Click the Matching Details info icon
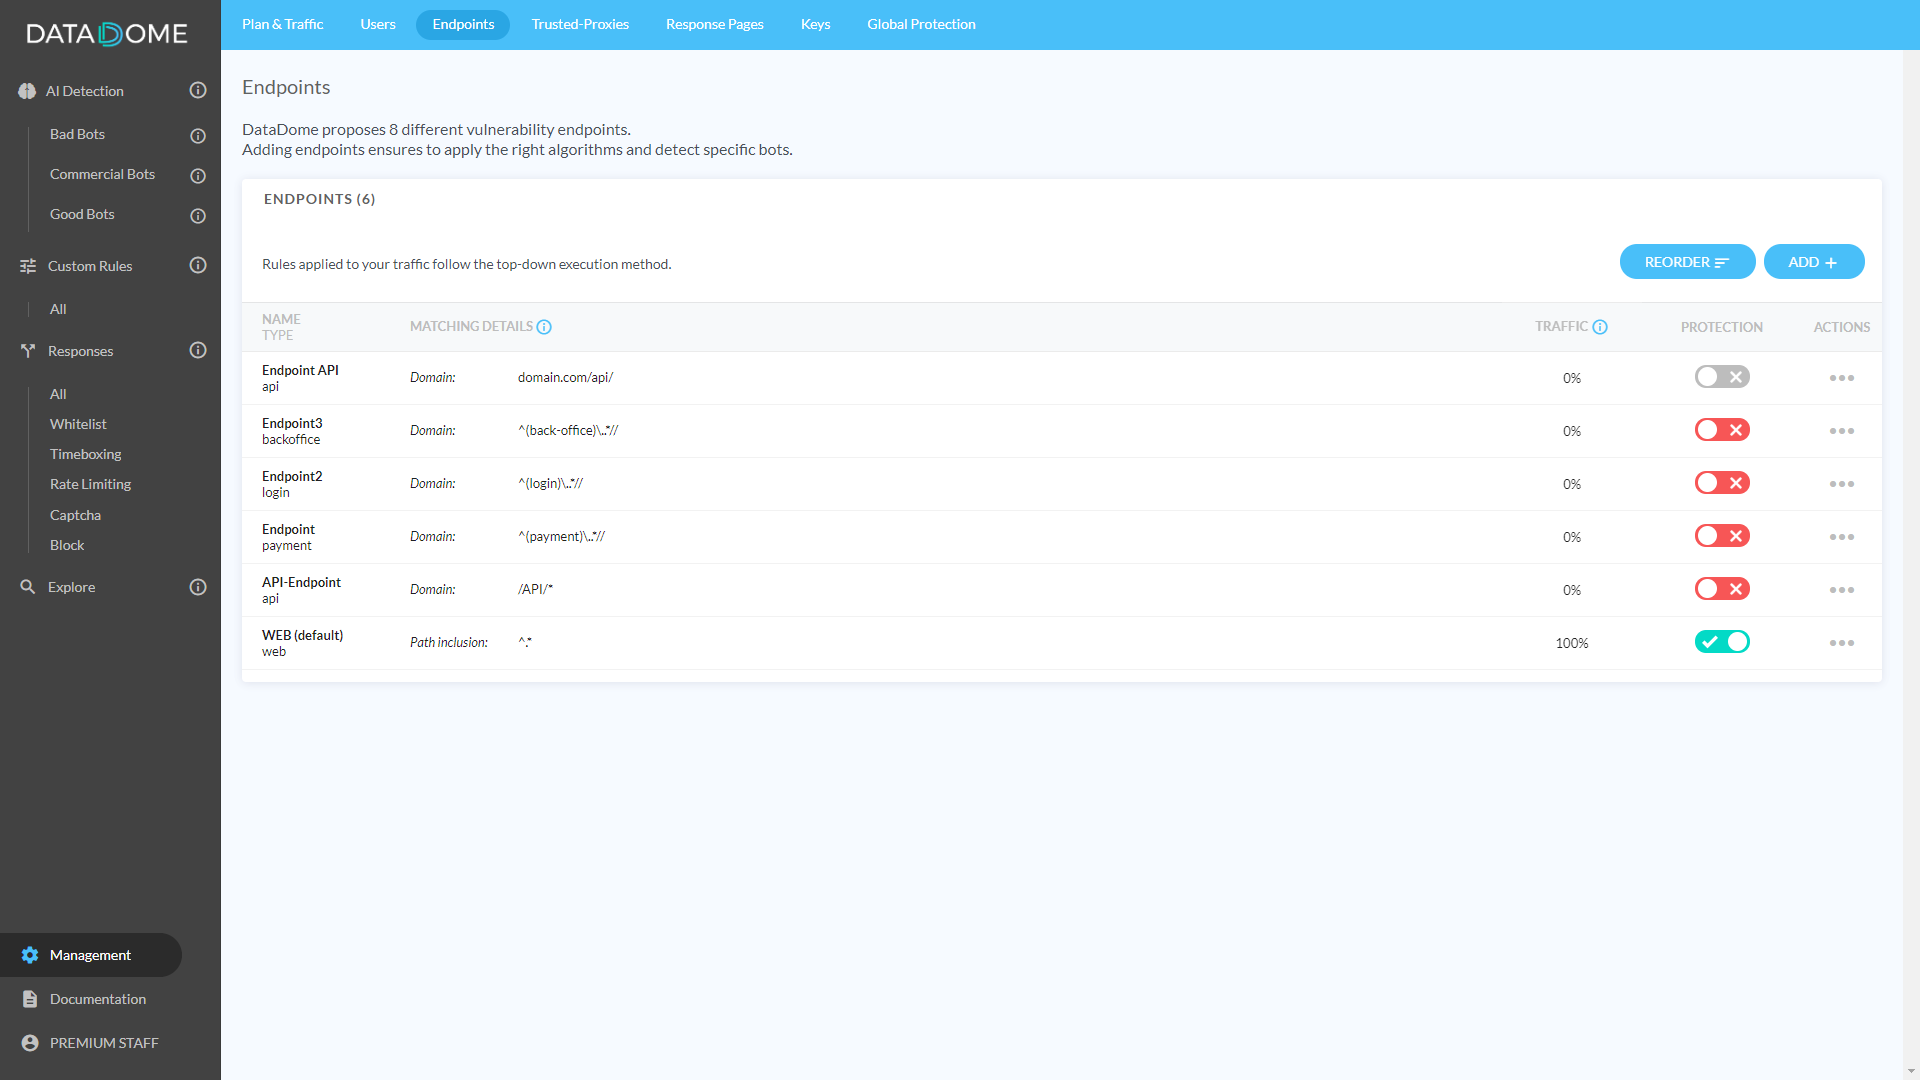 pyautogui.click(x=544, y=327)
